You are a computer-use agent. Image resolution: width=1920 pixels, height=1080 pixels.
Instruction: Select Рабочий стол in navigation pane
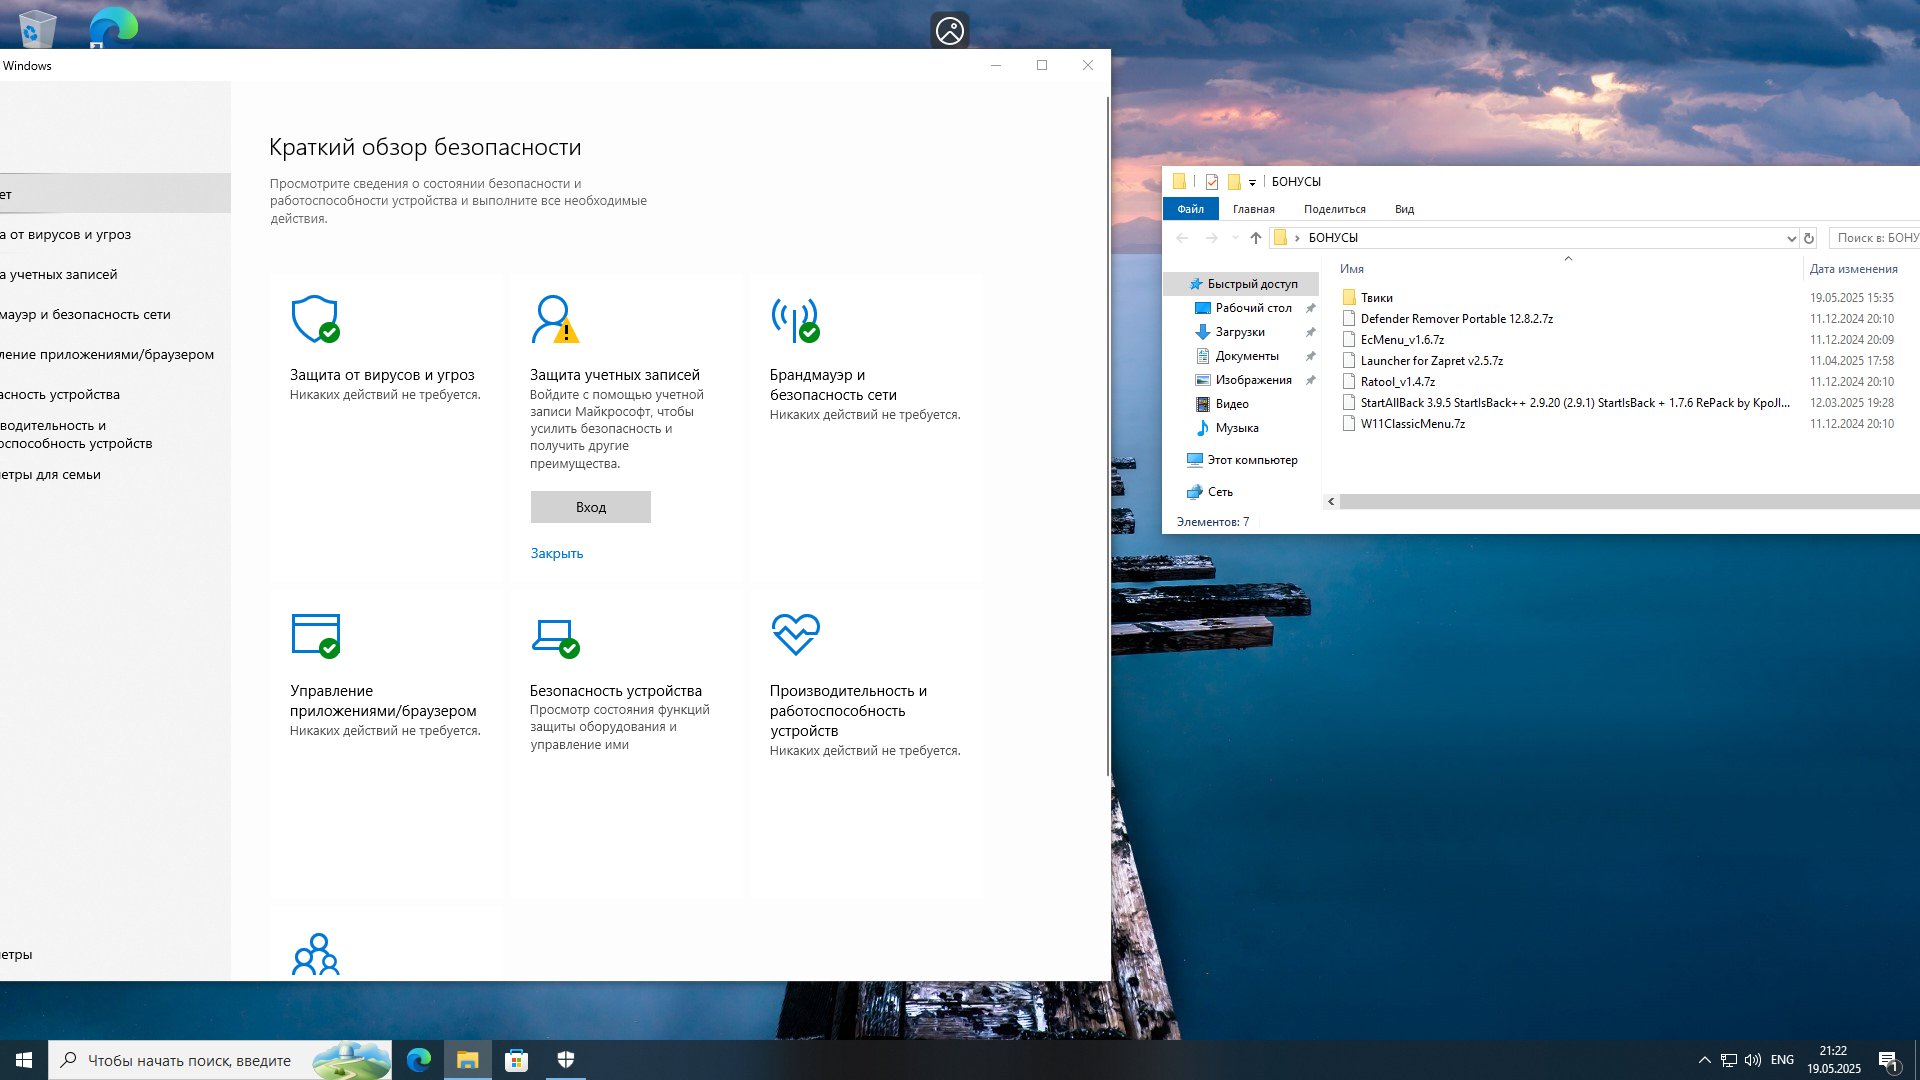pyautogui.click(x=1253, y=308)
